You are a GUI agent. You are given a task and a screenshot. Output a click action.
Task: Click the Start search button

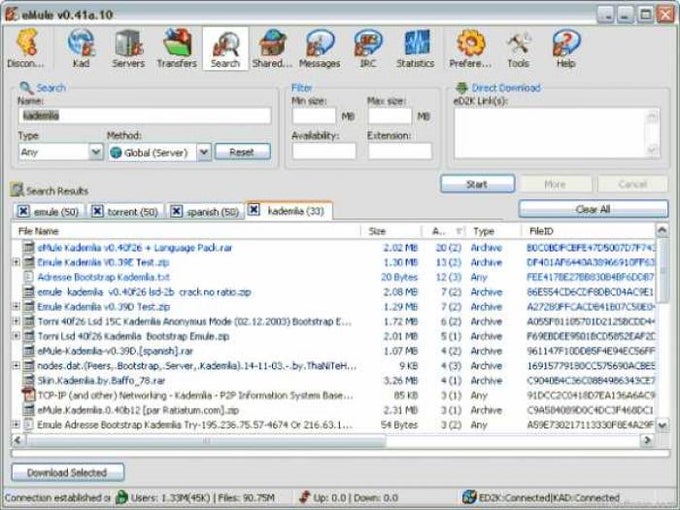[477, 184]
